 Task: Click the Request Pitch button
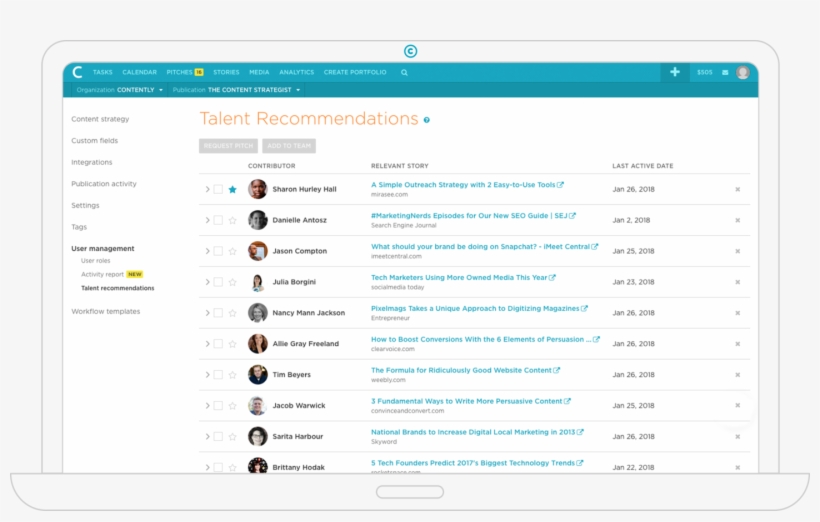(229, 146)
